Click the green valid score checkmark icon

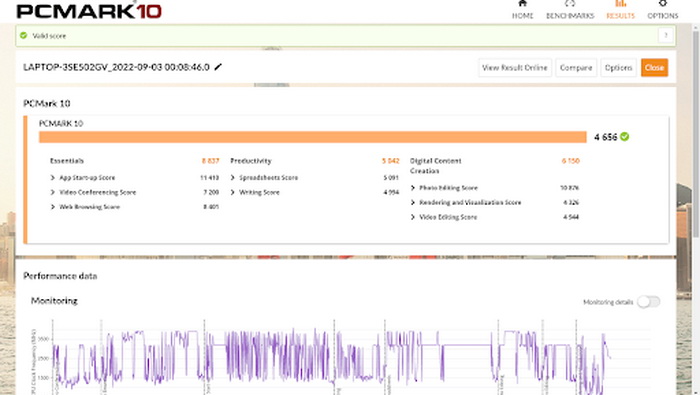[x=24, y=35]
